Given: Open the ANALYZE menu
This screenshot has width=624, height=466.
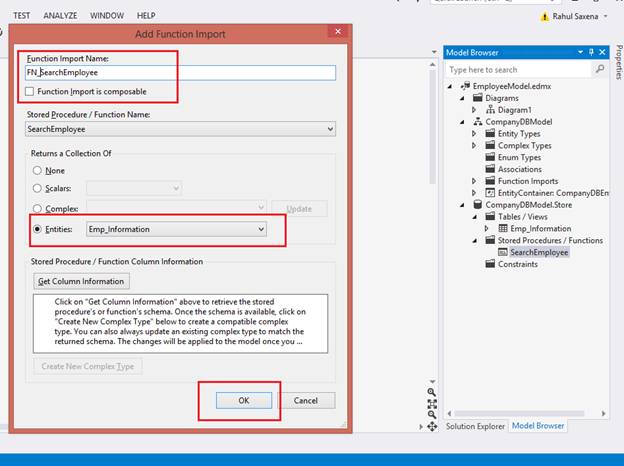Looking at the screenshot, I should (x=60, y=16).
